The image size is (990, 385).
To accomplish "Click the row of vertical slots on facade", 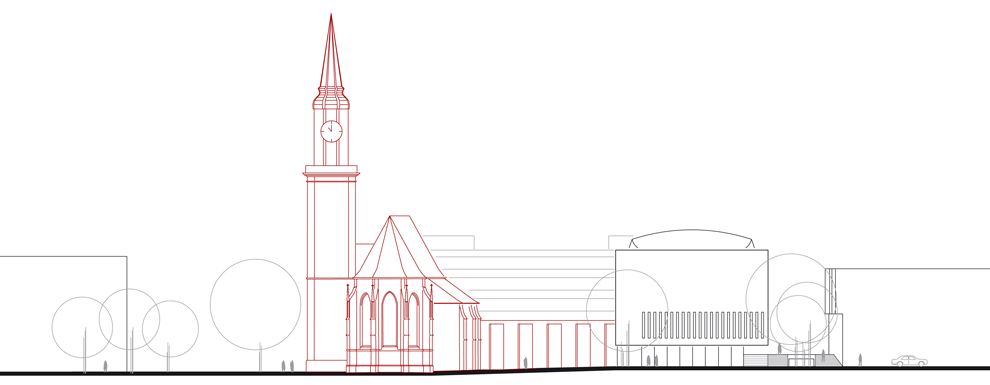I will coord(703,325).
